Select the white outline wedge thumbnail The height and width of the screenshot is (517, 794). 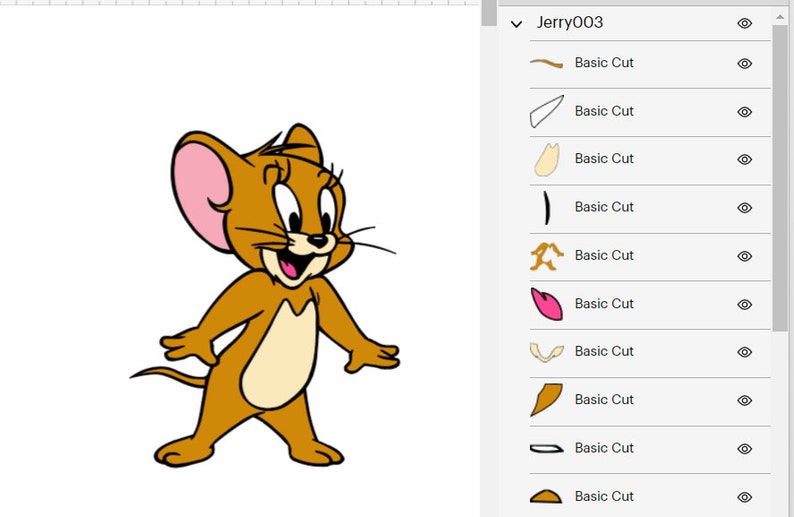pyautogui.click(x=547, y=111)
